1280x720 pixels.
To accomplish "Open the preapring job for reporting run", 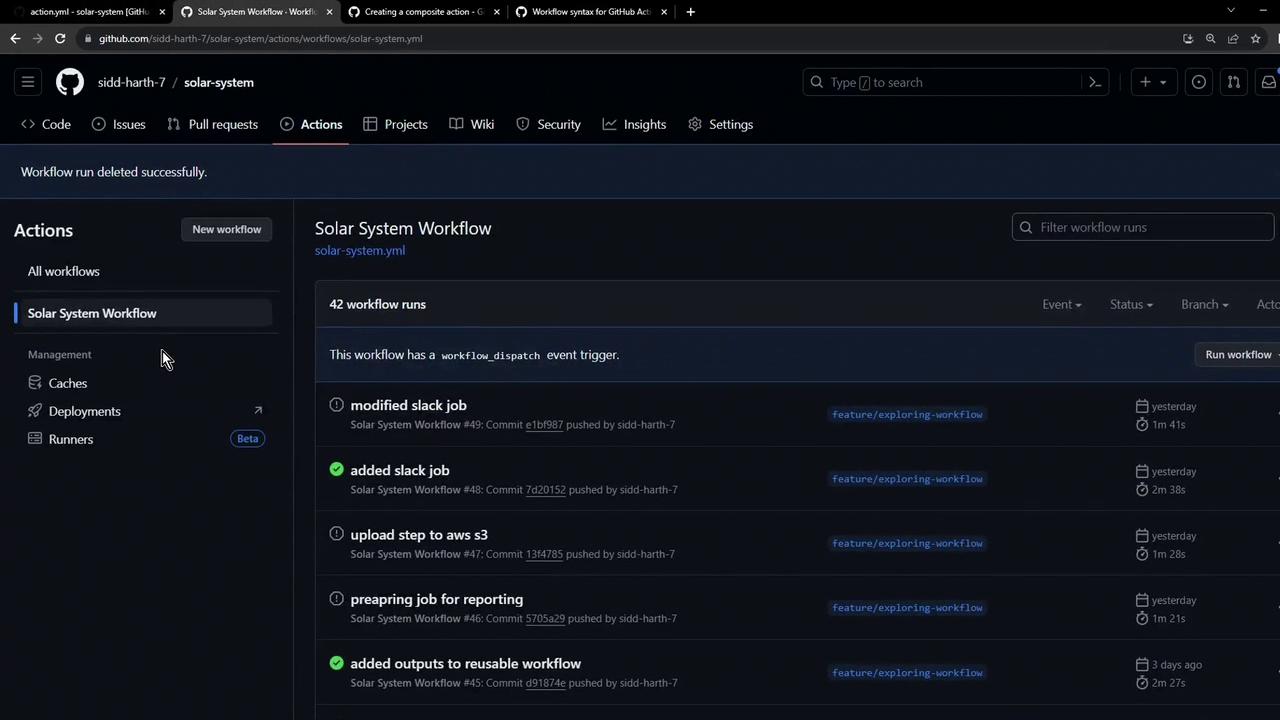I will pos(437,599).
